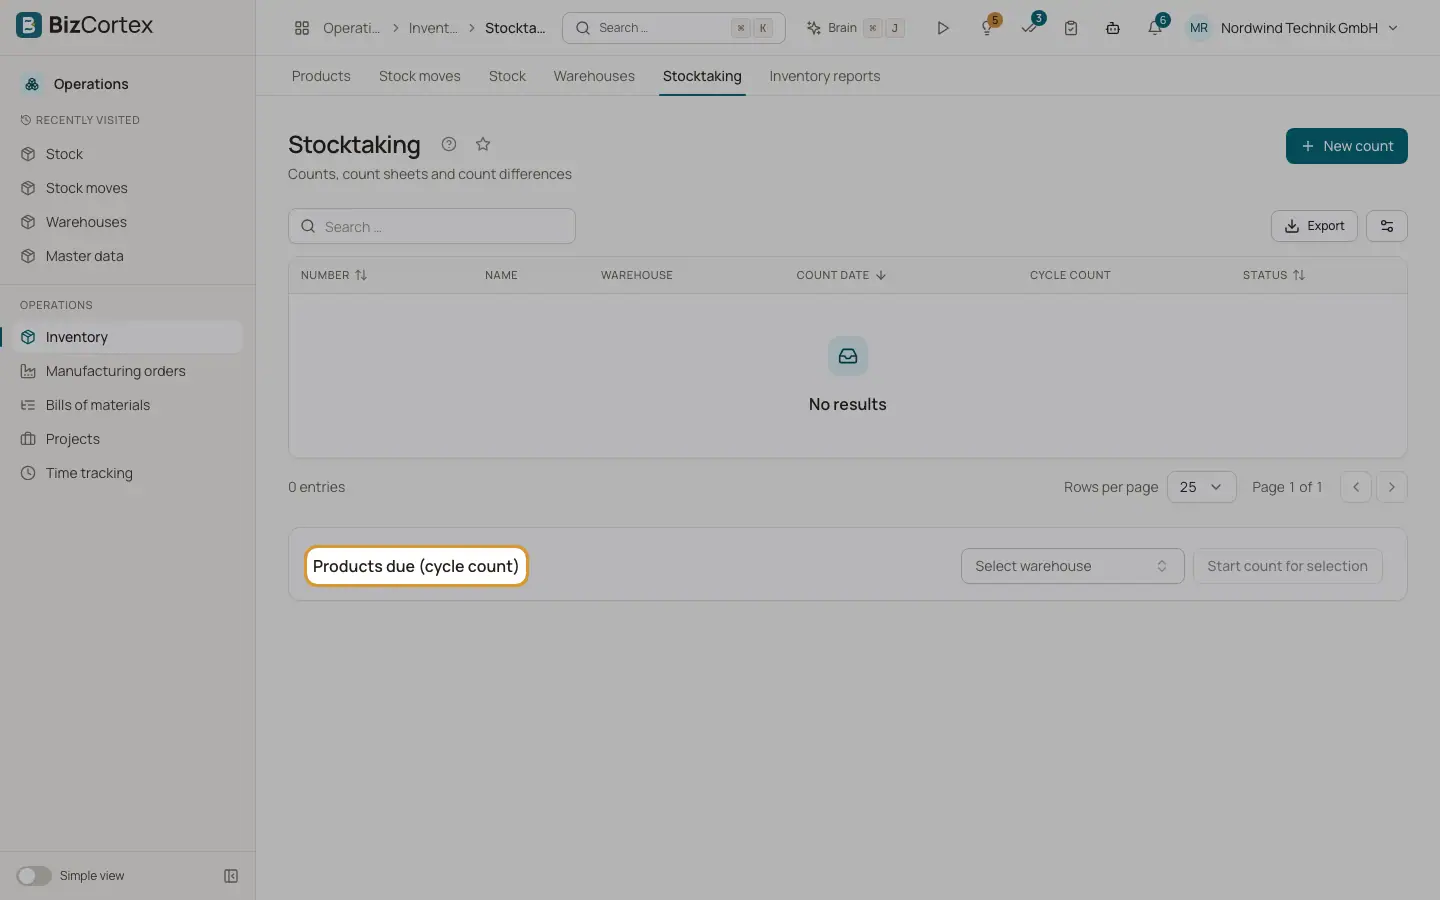Open table view settings icon next to Export

coord(1387,226)
